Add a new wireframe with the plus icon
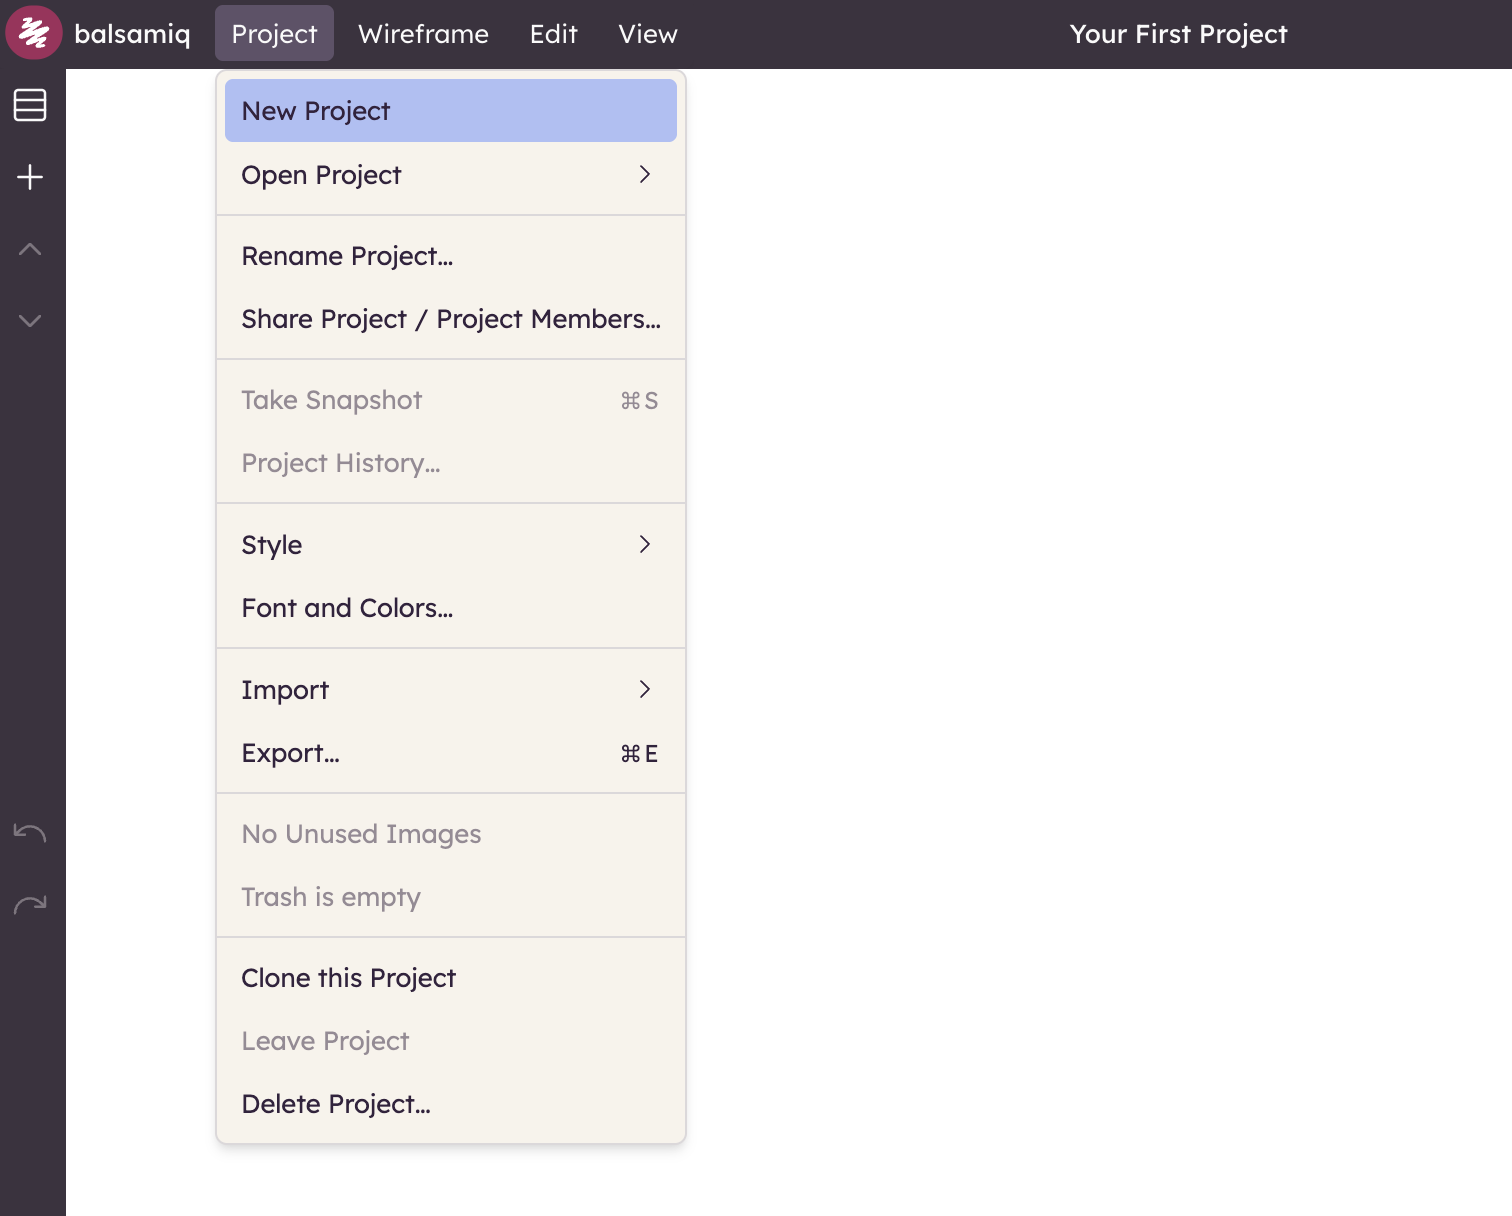This screenshot has width=1512, height=1216. [x=30, y=176]
